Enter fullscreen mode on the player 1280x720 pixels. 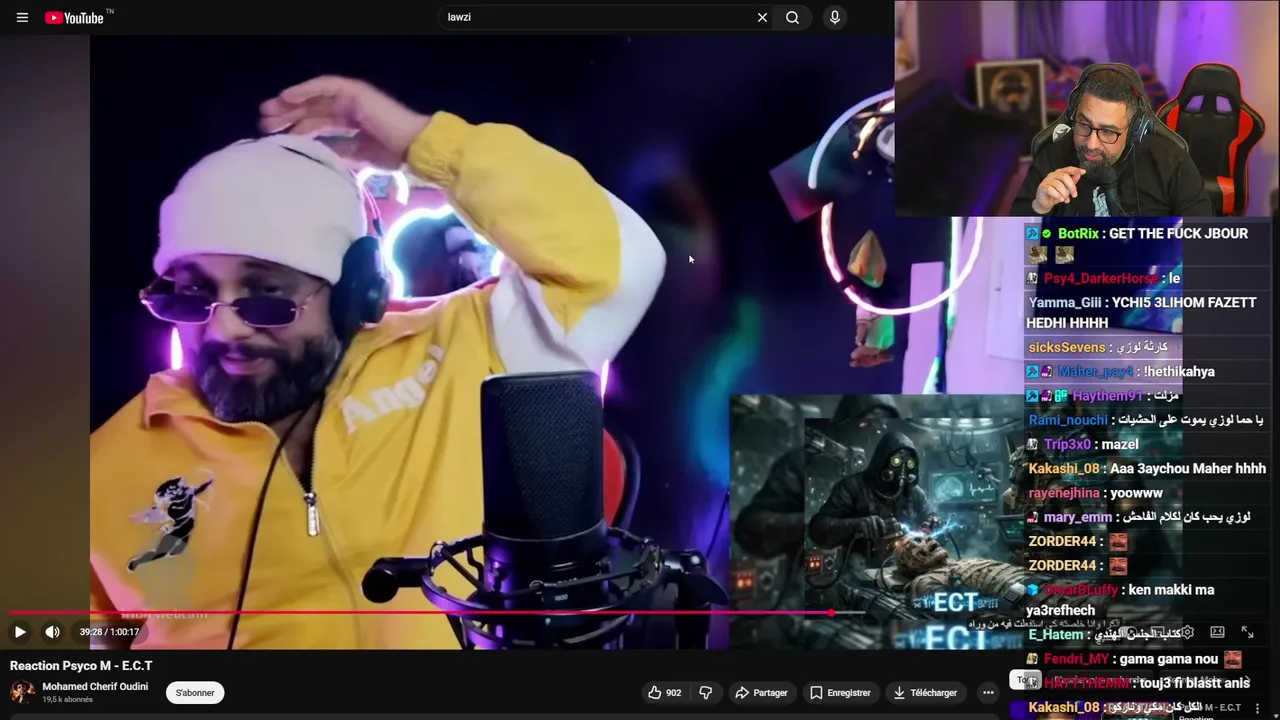coord(1247,632)
